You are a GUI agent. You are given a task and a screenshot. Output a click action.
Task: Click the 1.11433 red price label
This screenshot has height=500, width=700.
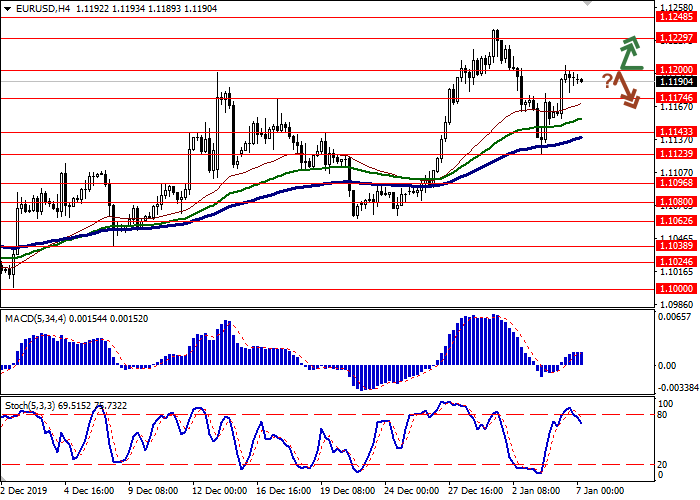pos(676,132)
